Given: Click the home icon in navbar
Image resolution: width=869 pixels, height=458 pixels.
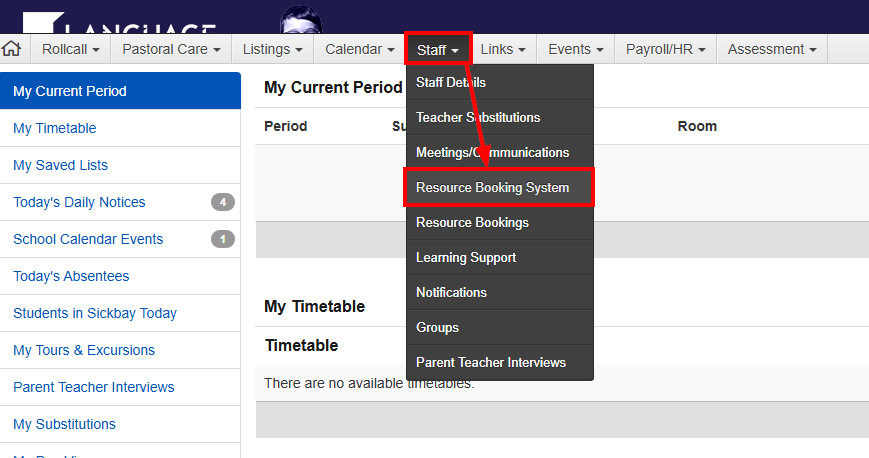Looking at the screenshot, I should [12, 49].
